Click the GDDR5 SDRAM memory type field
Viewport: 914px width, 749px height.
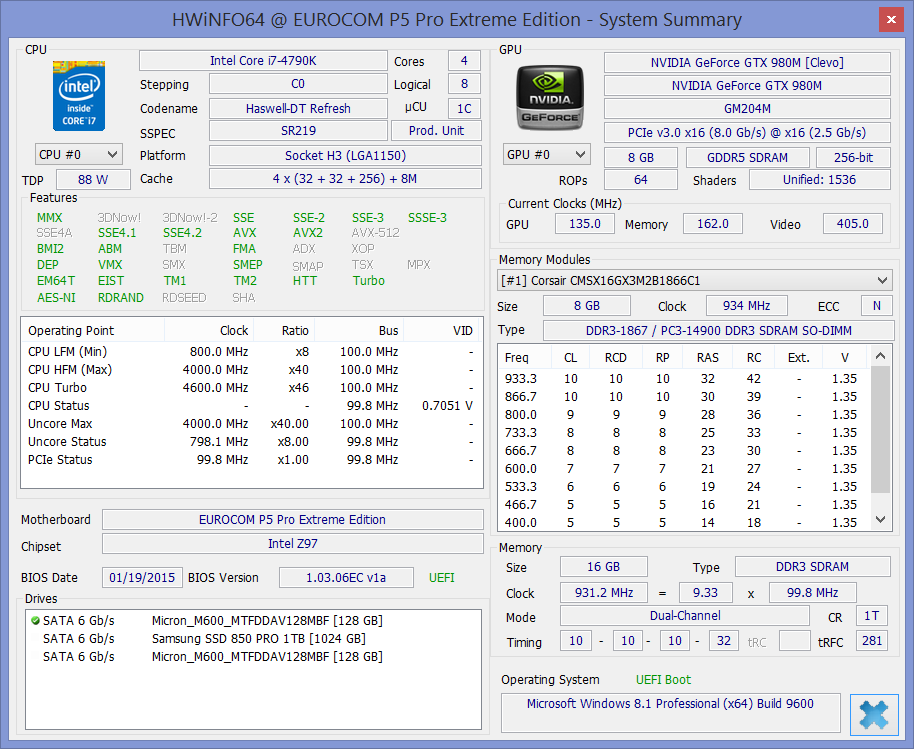coord(747,157)
